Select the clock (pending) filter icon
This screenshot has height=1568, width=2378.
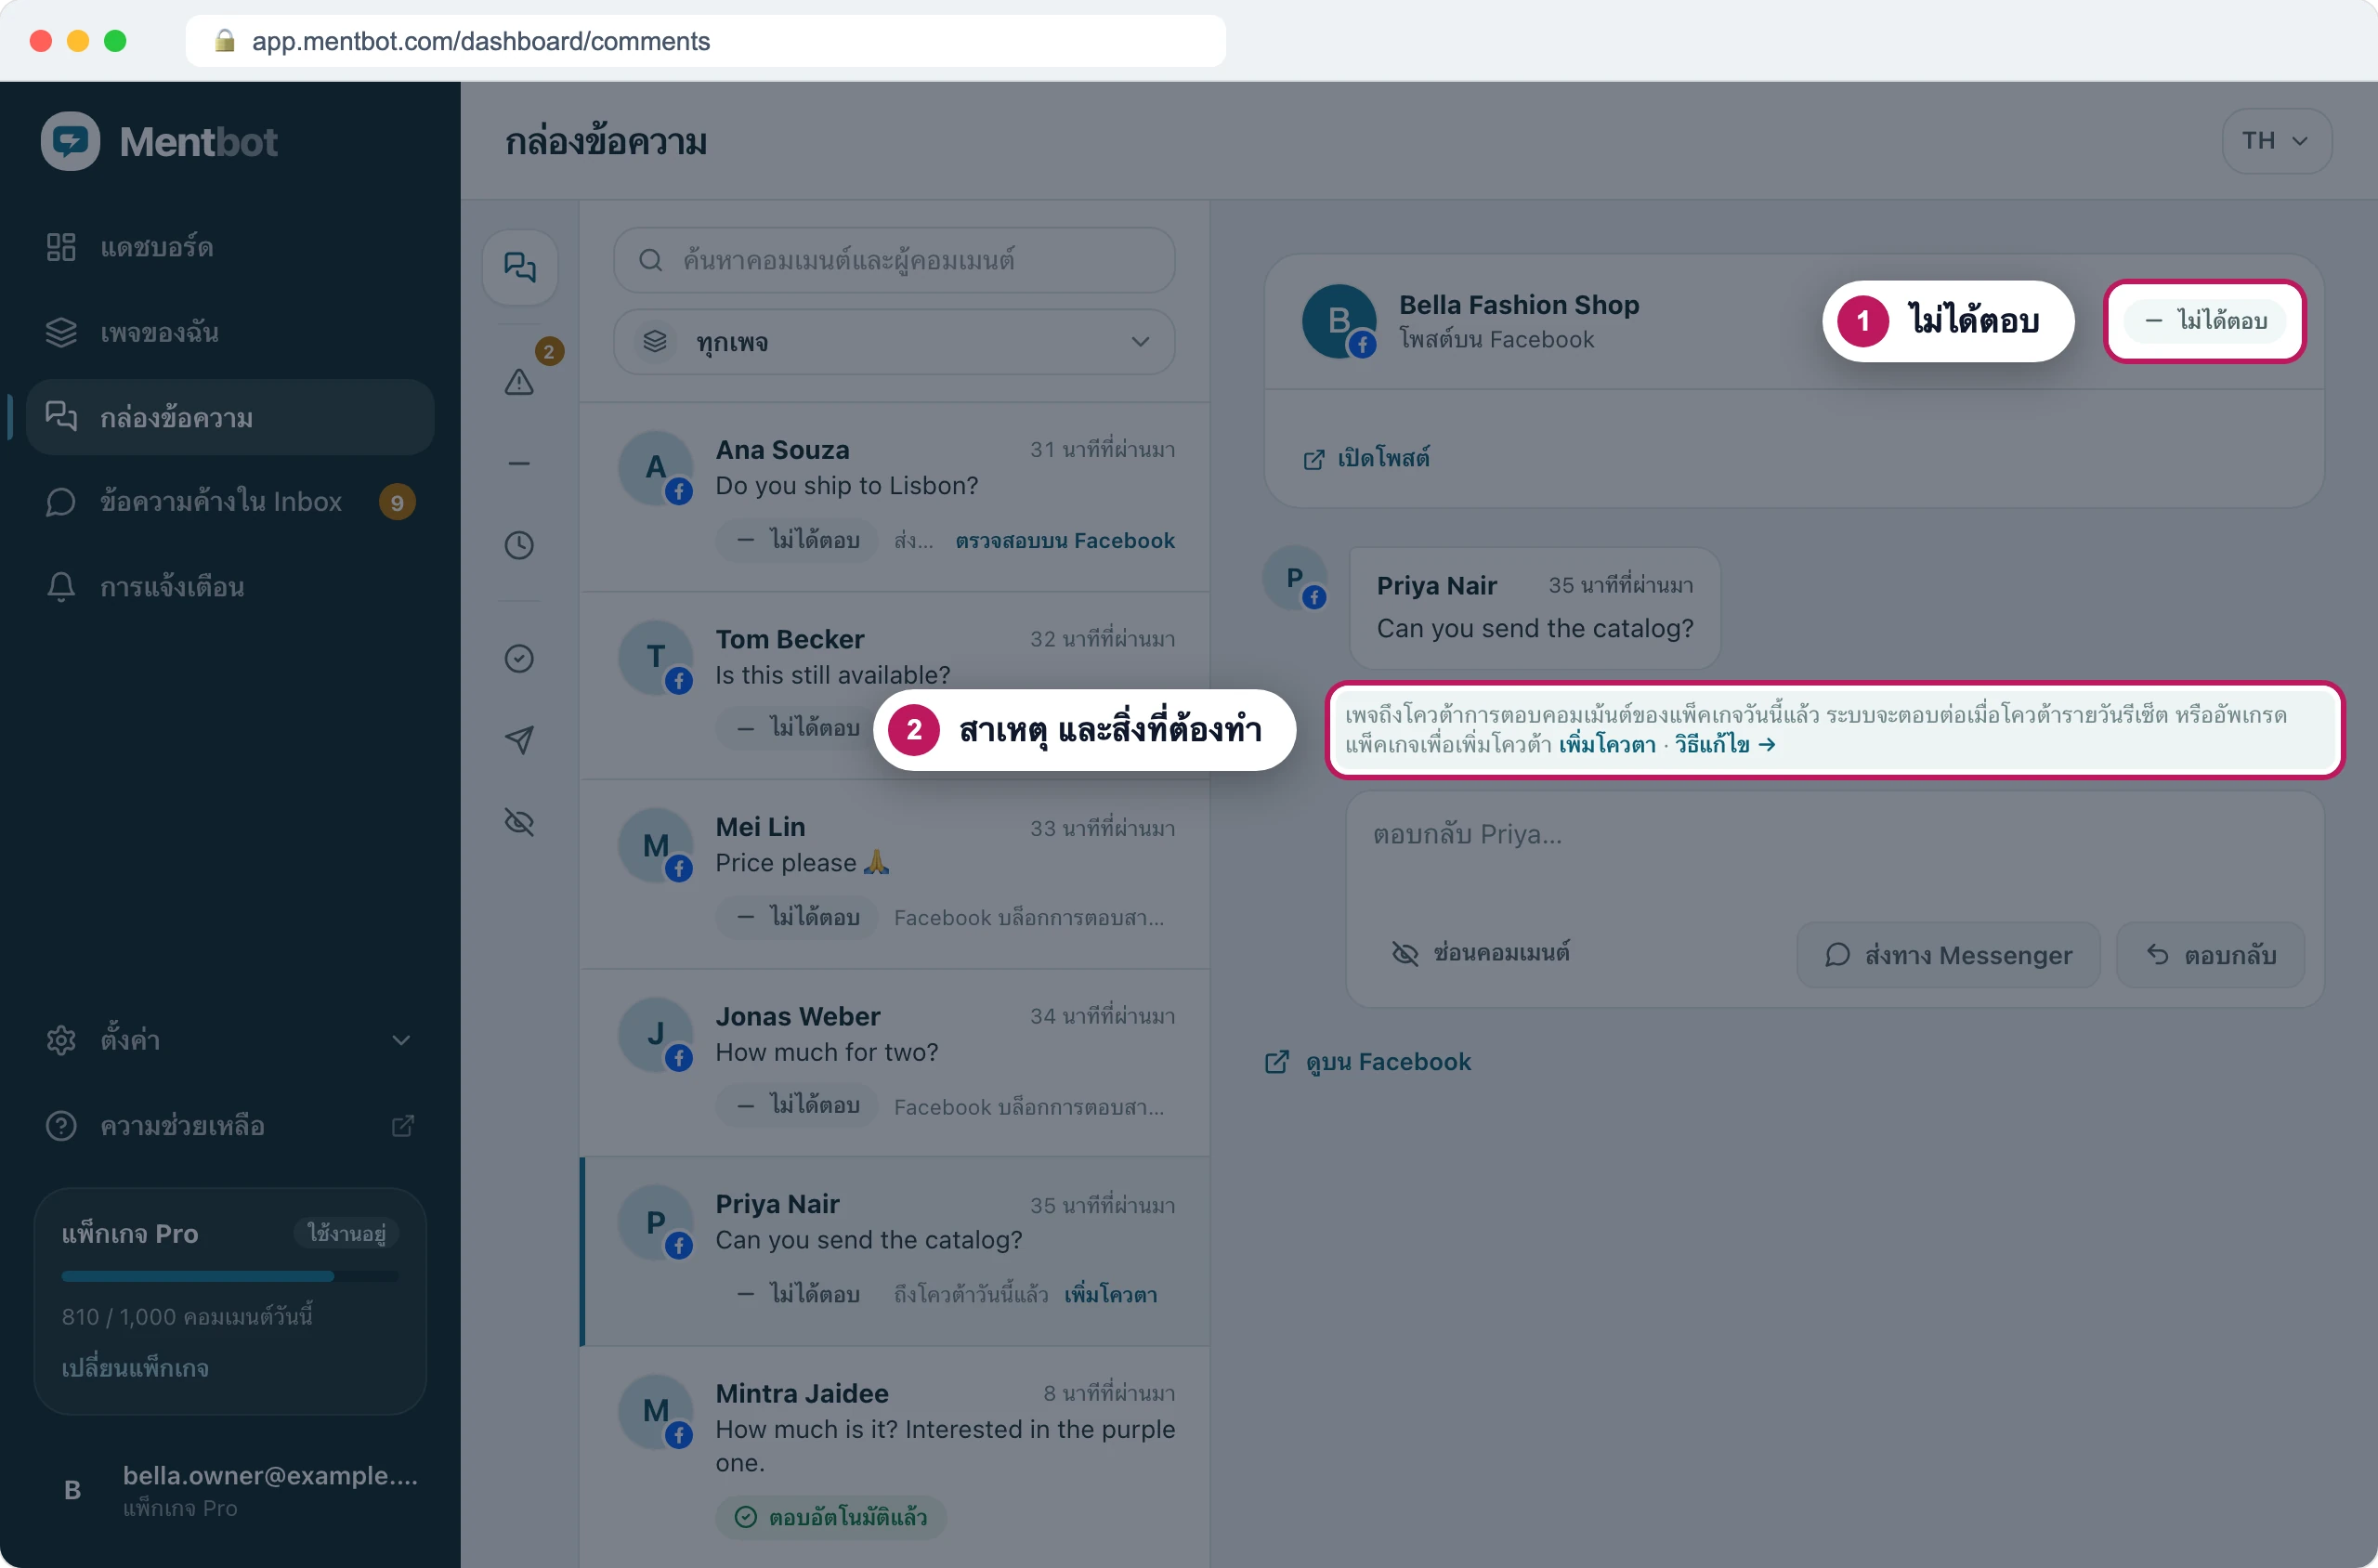pyautogui.click(x=519, y=545)
